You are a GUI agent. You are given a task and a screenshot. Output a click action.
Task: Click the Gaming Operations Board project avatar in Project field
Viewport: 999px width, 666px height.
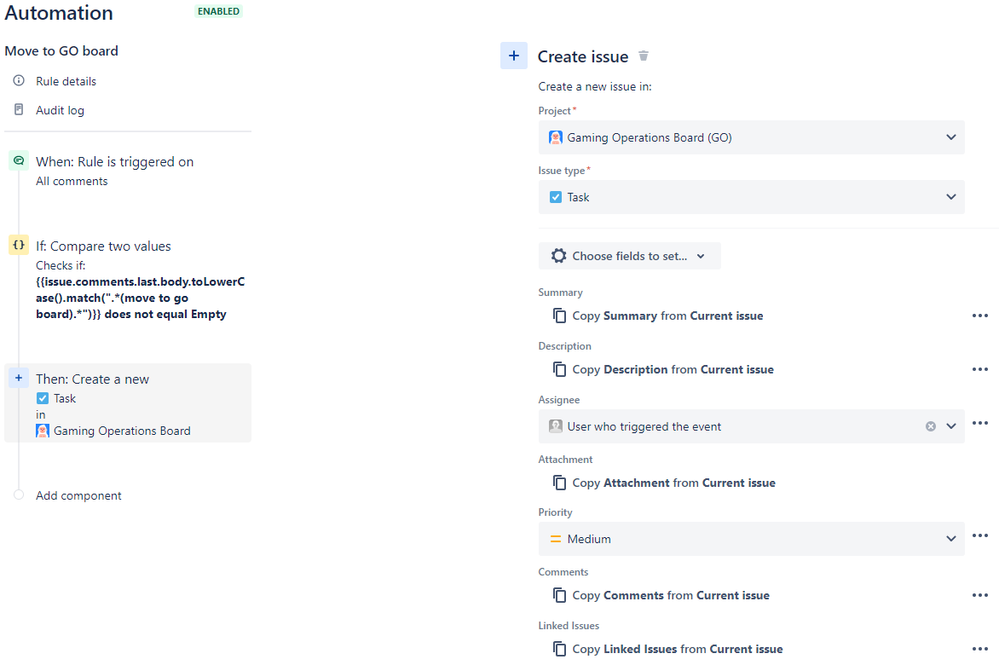pyautogui.click(x=556, y=137)
